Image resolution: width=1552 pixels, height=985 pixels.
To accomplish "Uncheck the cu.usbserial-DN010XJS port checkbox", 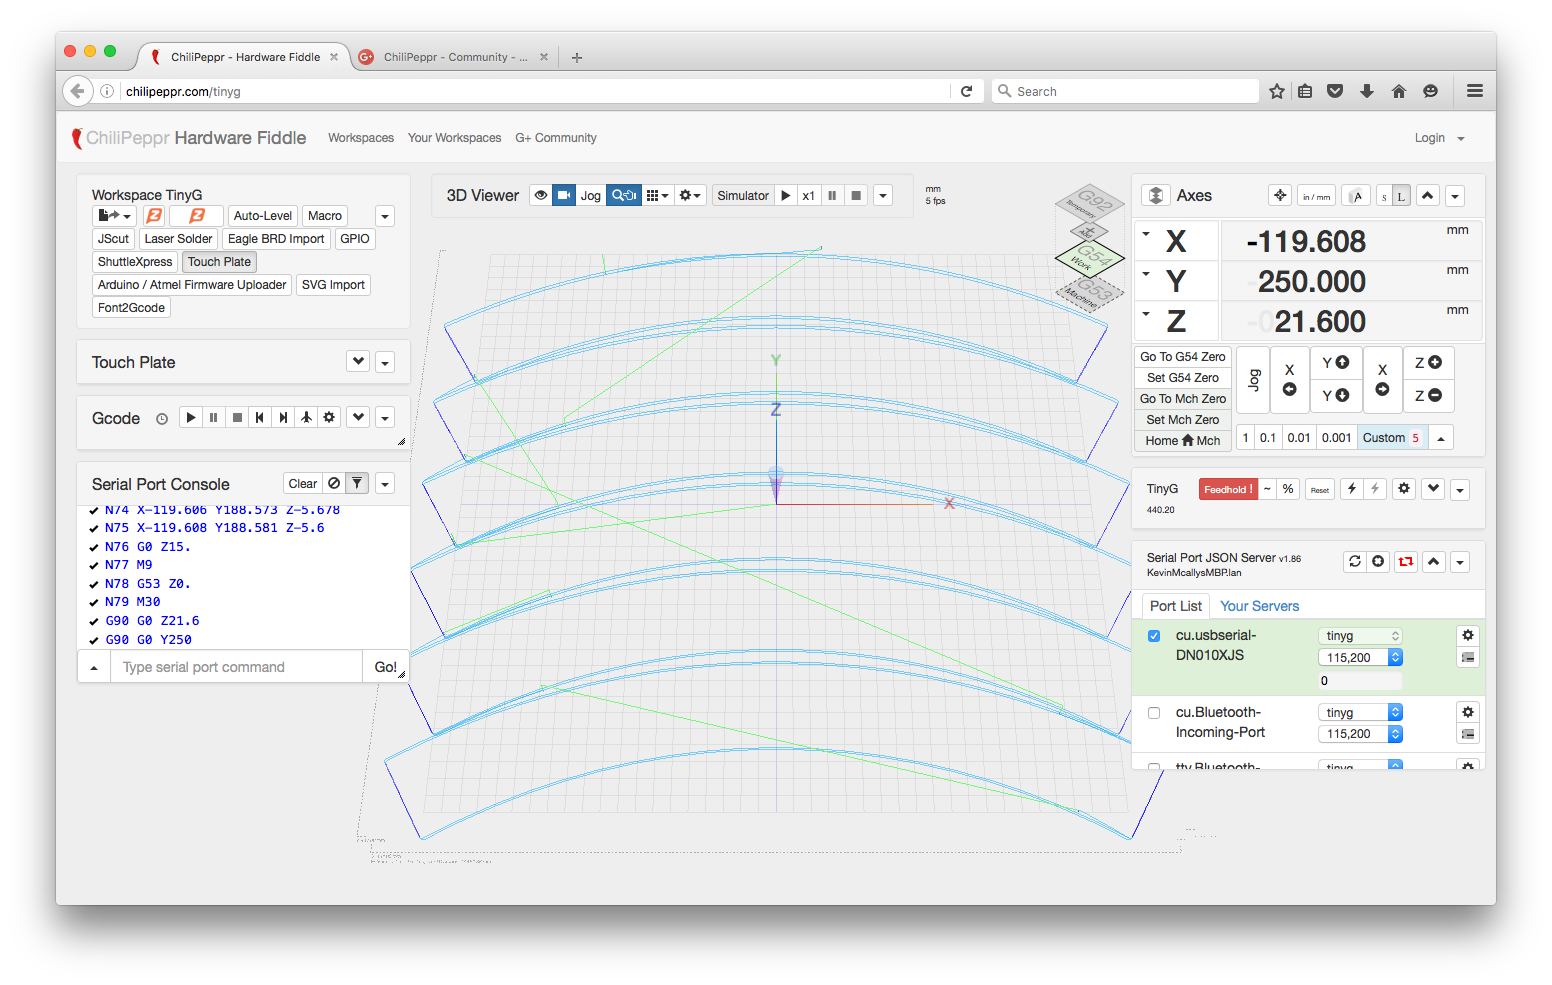I will point(1154,636).
